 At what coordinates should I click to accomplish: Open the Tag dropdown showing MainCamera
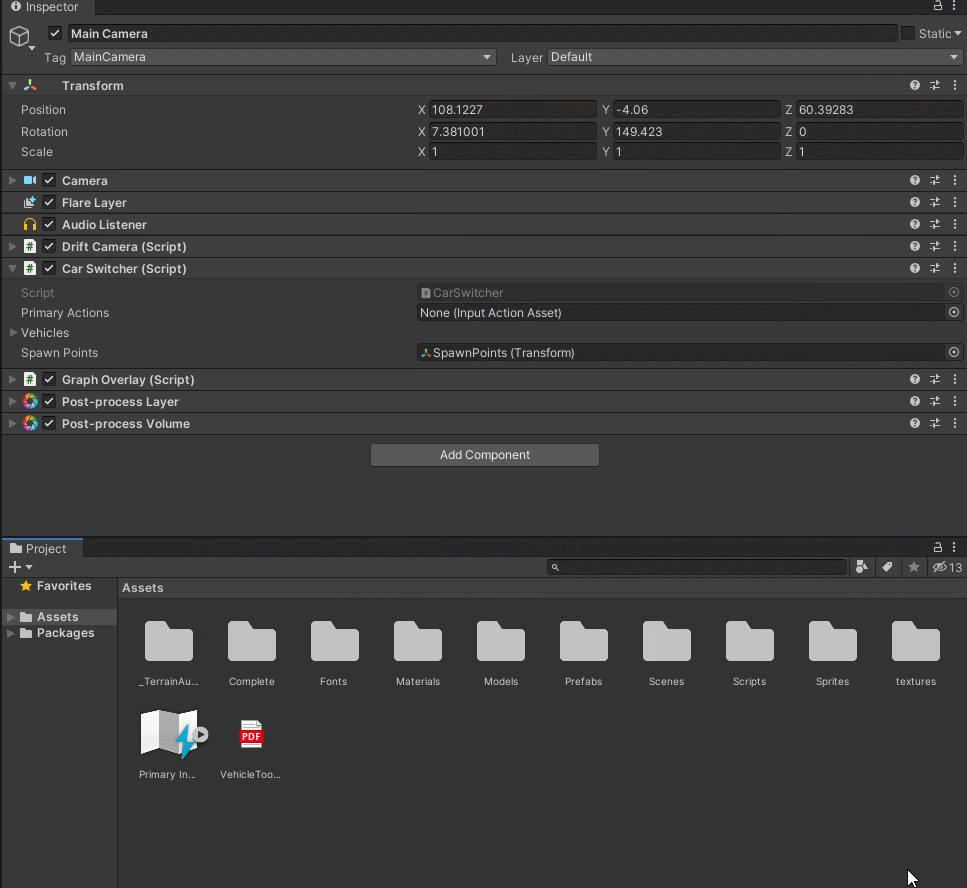(x=283, y=58)
